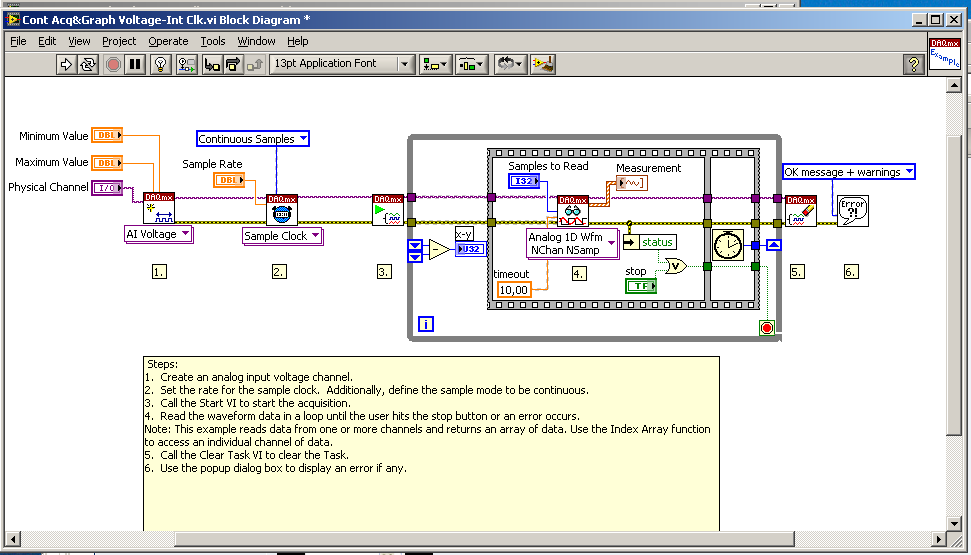Click the Wait timer clock node
The width and height of the screenshot is (971, 555).
click(x=728, y=245)
